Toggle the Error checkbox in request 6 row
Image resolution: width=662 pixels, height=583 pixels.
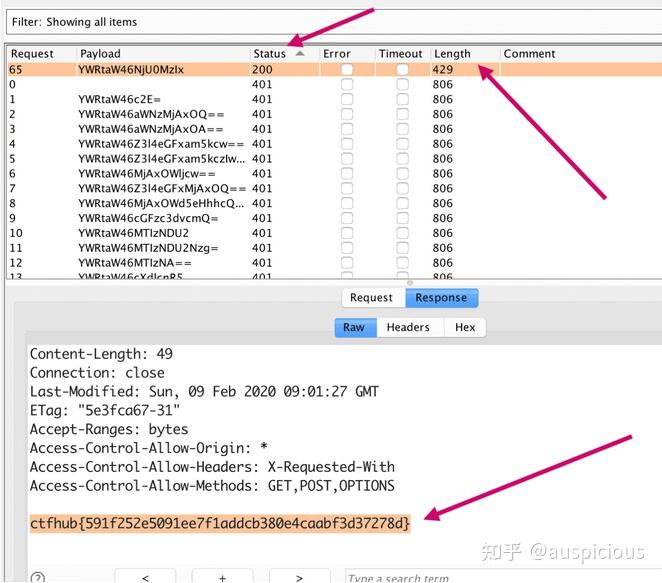click(x=347, y=174)
